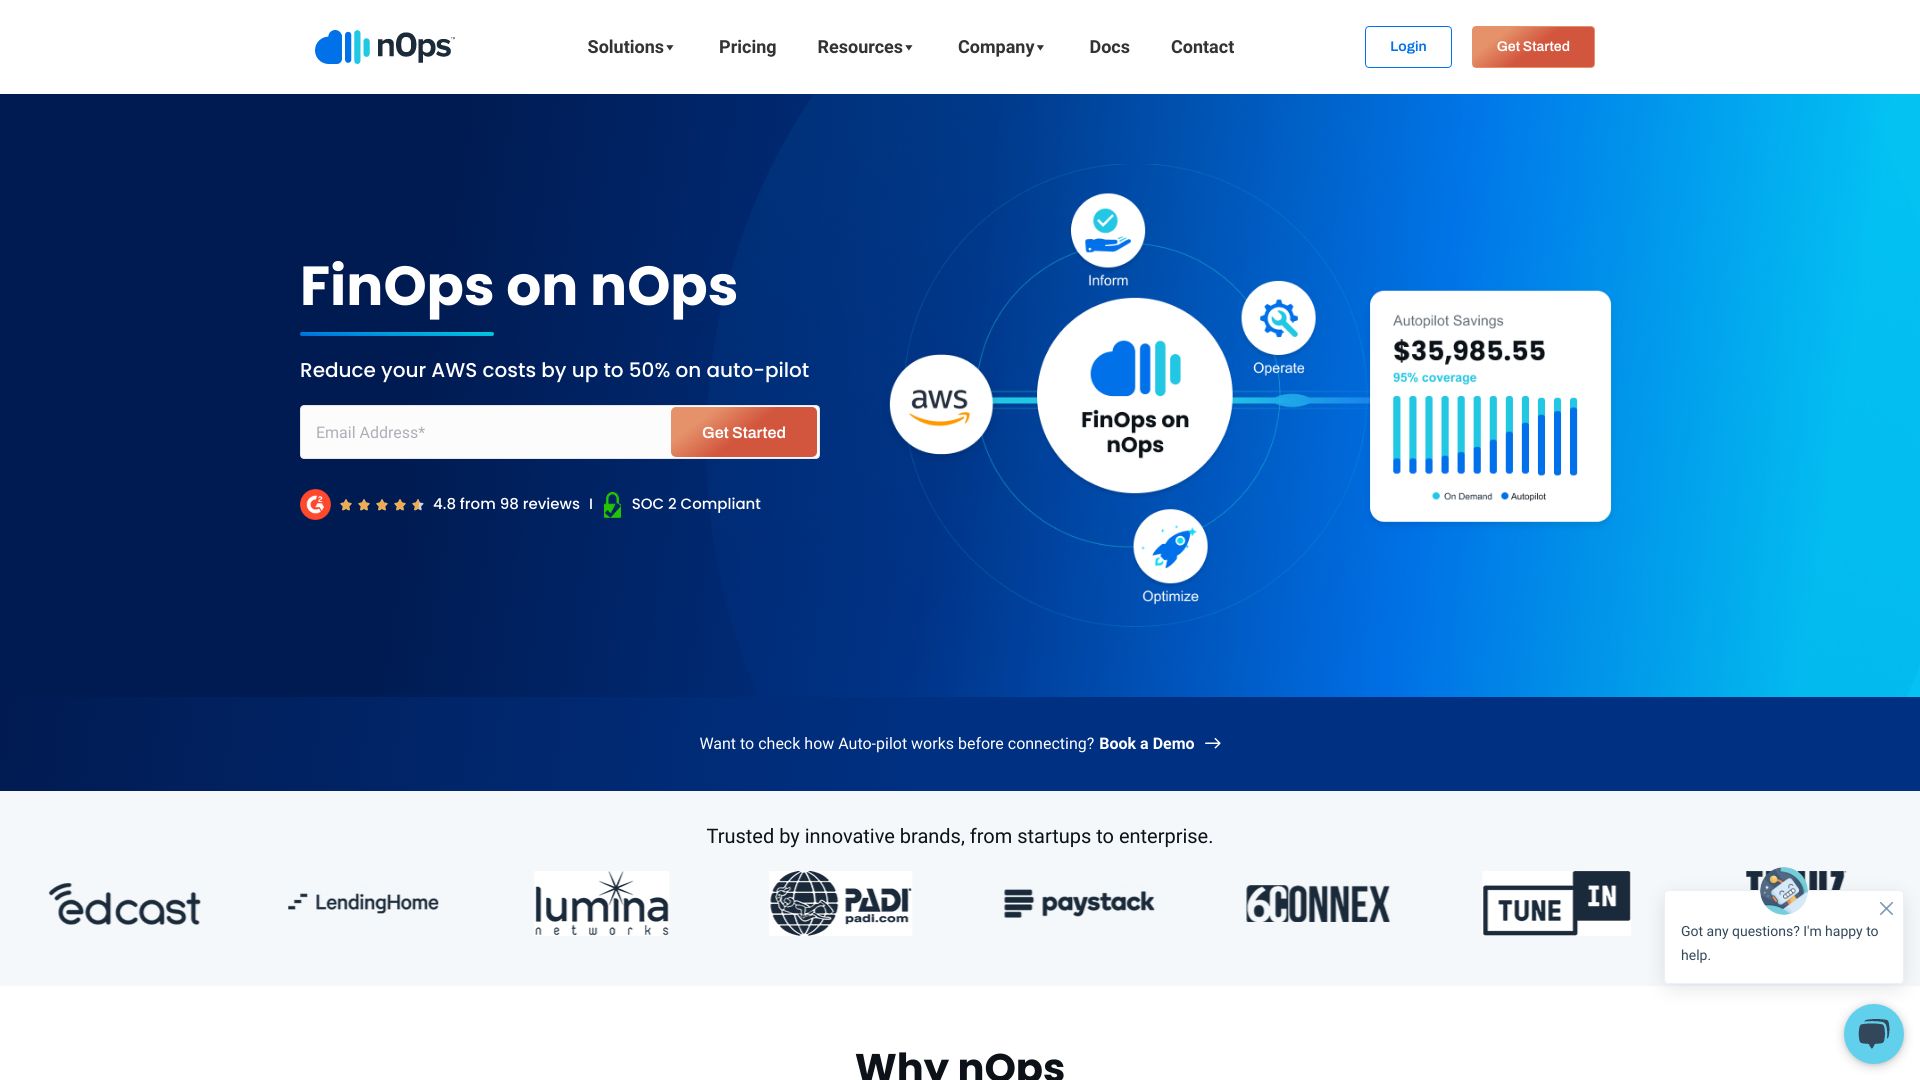Click the Get Started header button

pos(1532,46)
